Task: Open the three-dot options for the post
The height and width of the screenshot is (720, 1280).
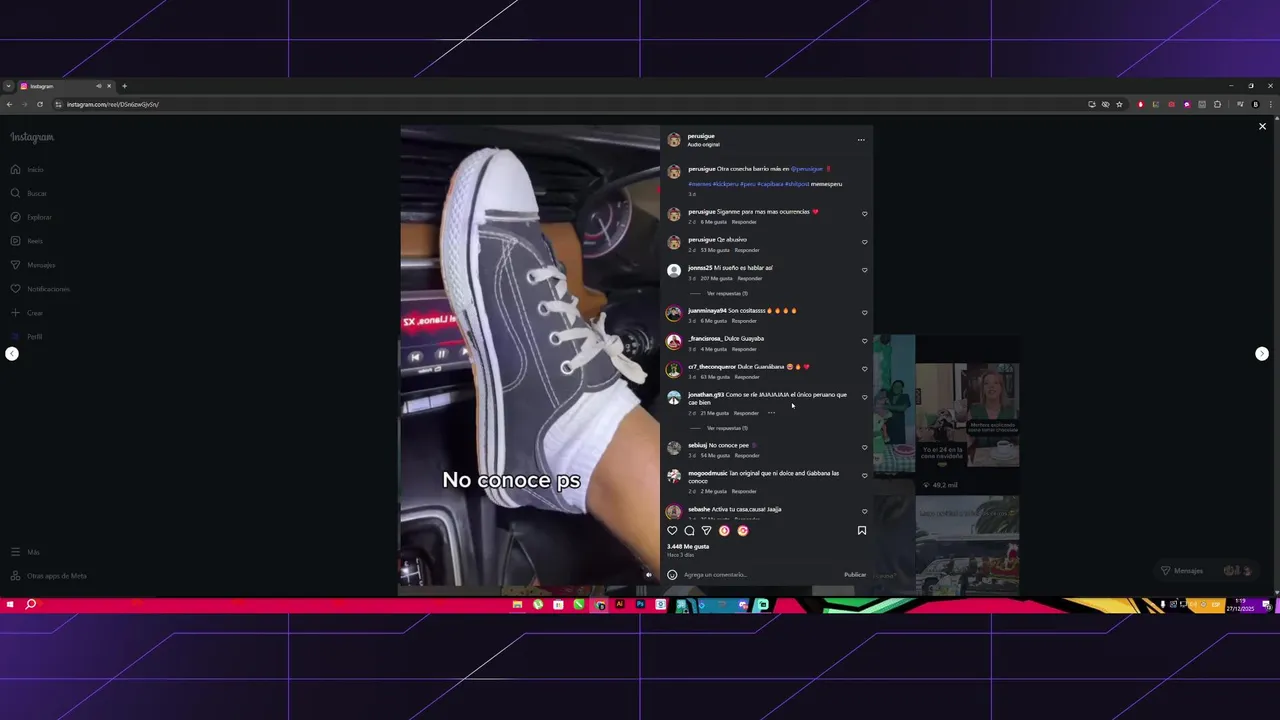Action: pyautogui.click(x=861, y=140)
